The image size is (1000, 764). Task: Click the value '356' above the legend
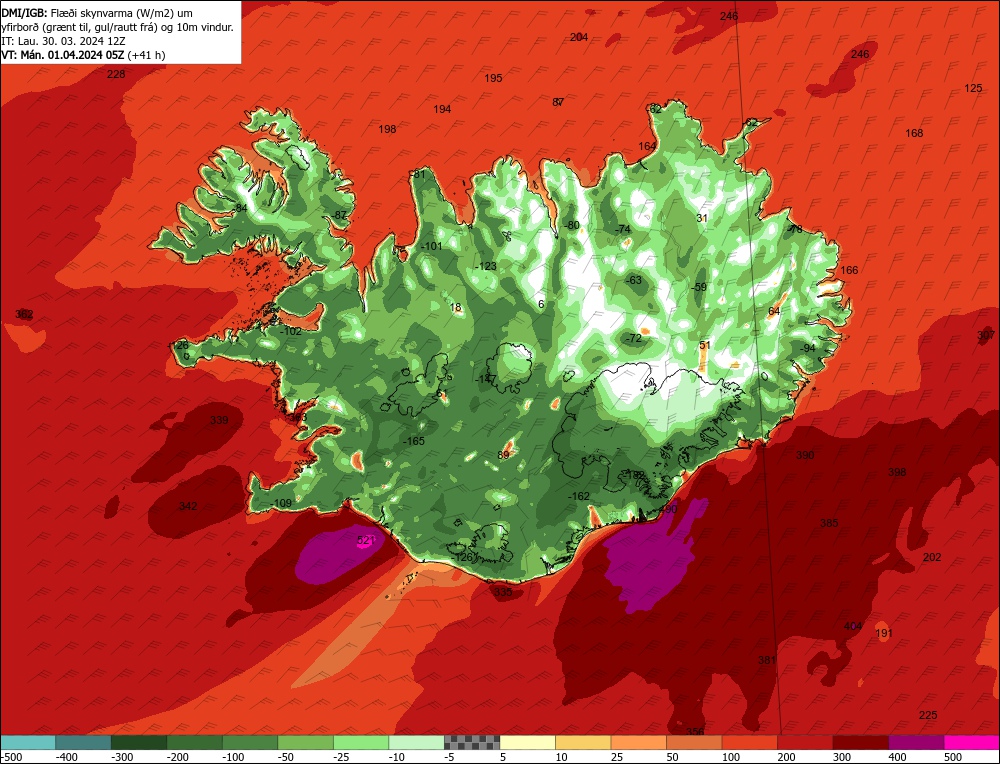point(695,731)
